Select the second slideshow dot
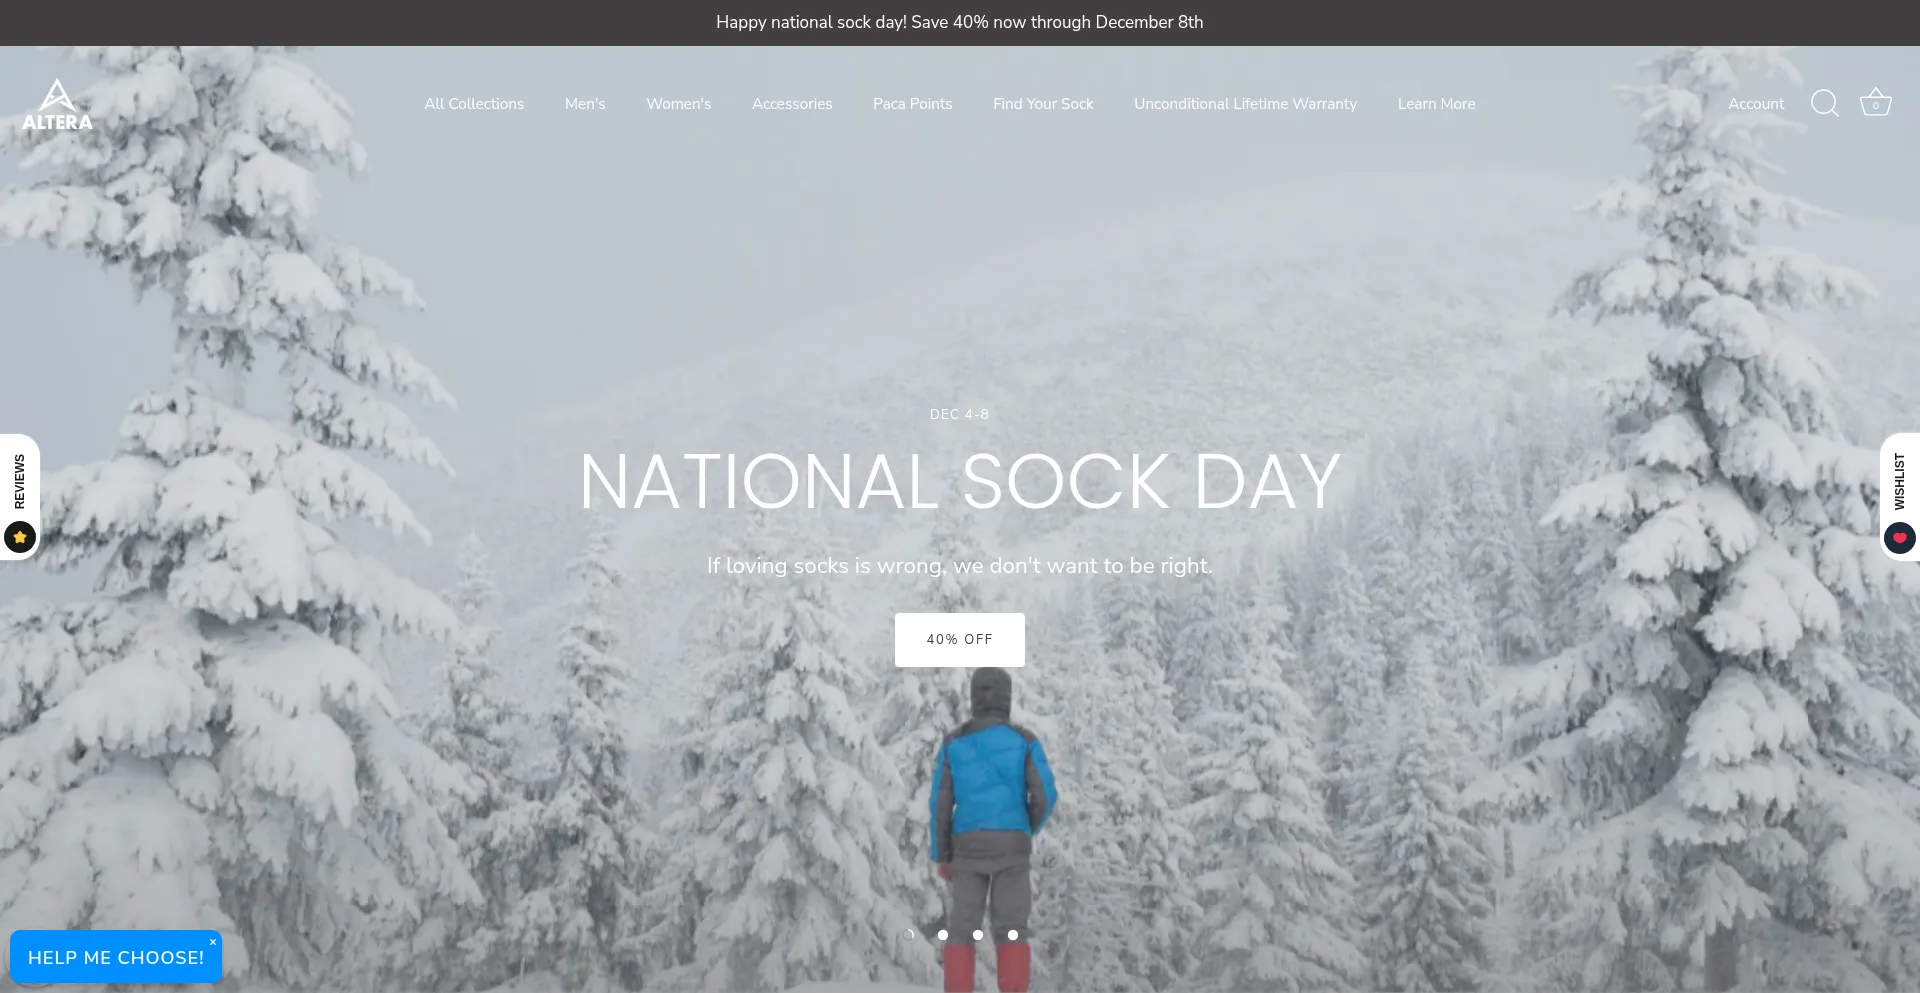Viewport: 1920px width, 993px height. click(943, 935)
